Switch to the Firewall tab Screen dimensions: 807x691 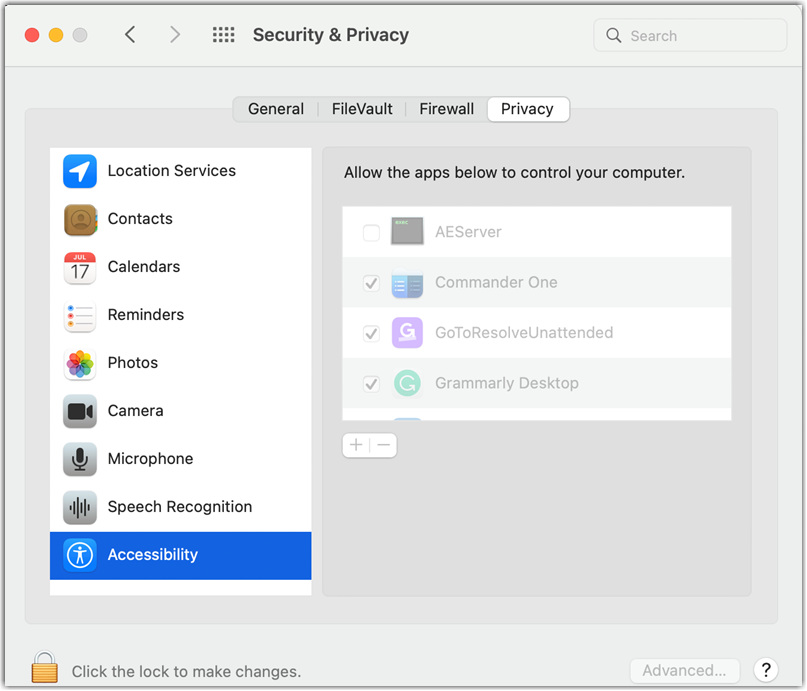pyautogui.click(x=446, y=109)
